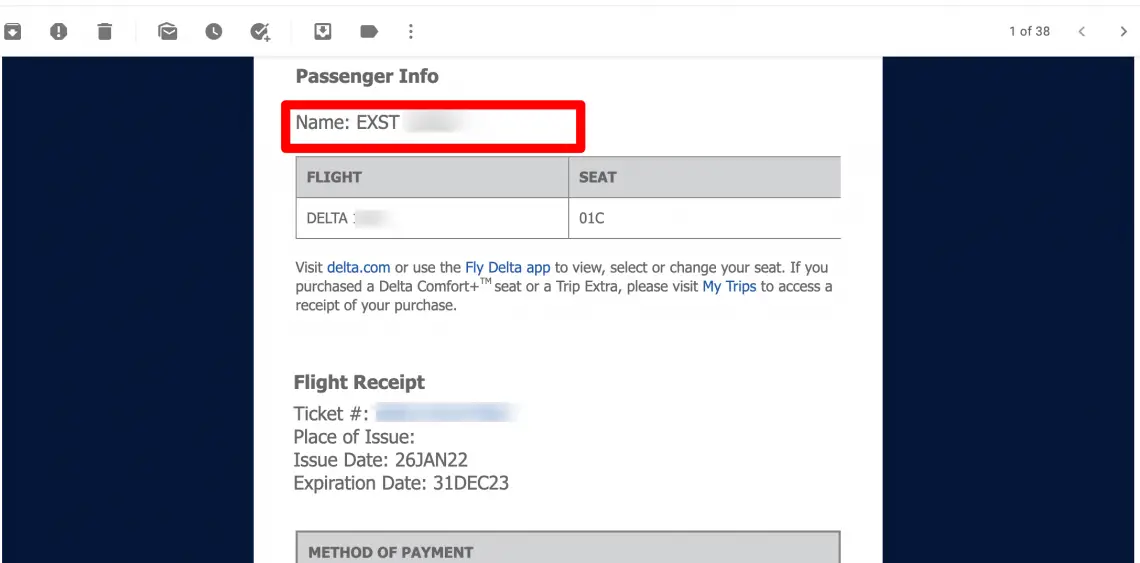Report the email as spam
Viewport: 1140px width, 563px height.
click(x=58, y=31)
